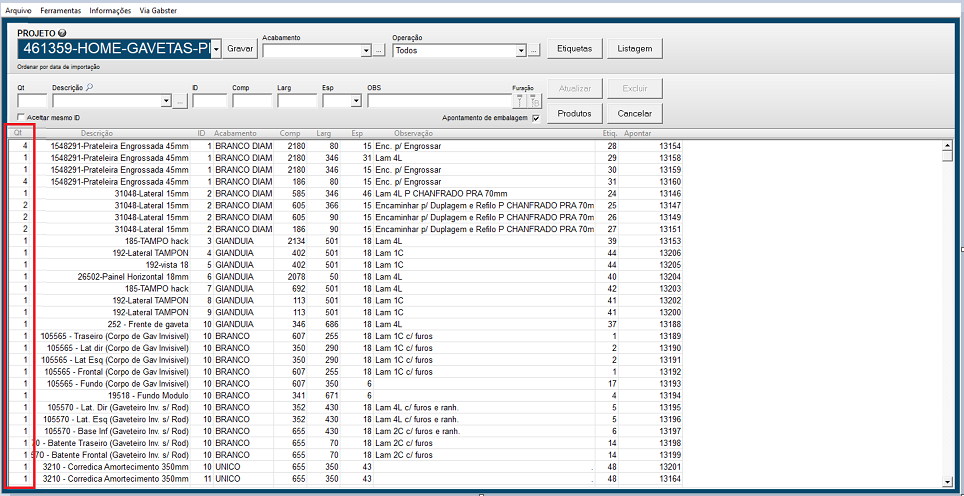Click the Excluir button
The width and height of the screenshot is (964, 496).
click(635, 89)
